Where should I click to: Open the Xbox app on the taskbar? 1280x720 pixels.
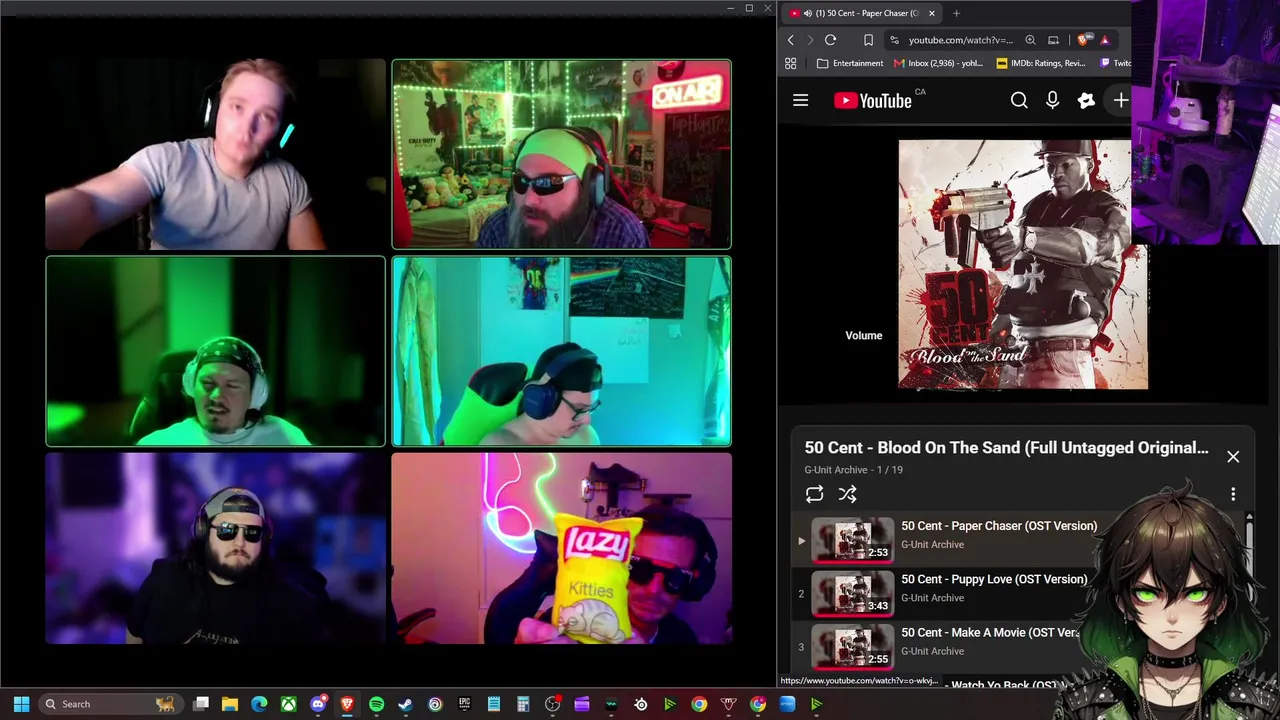coord(288,704)
